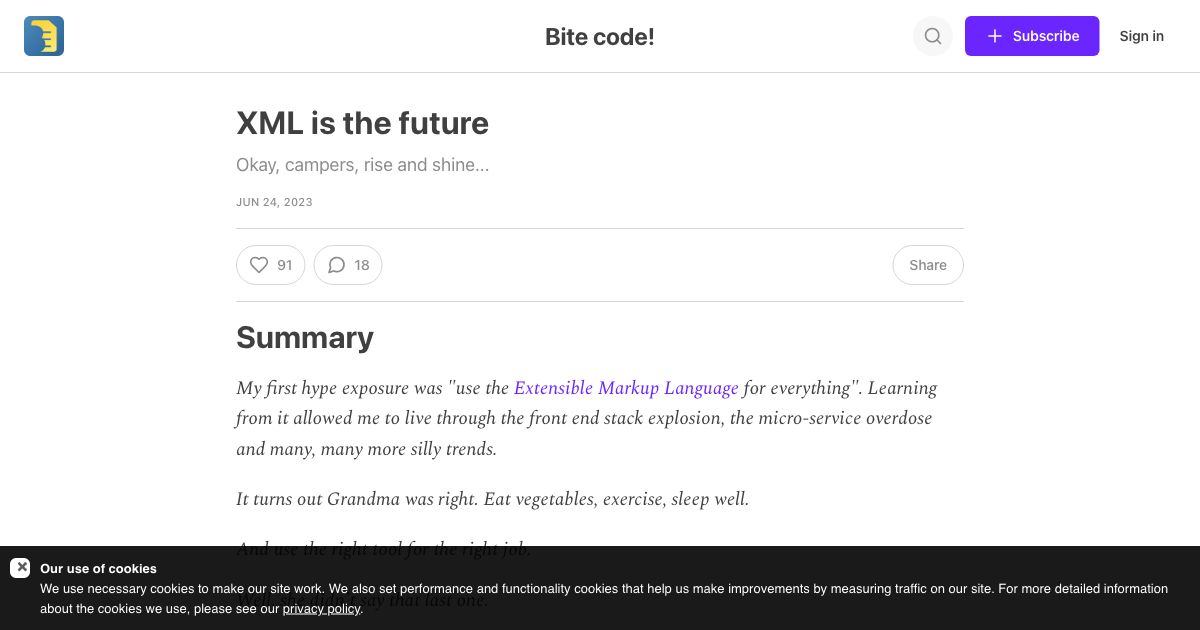Open the comments section via speech bubble
1200x630 pixels.
(337, 265)
